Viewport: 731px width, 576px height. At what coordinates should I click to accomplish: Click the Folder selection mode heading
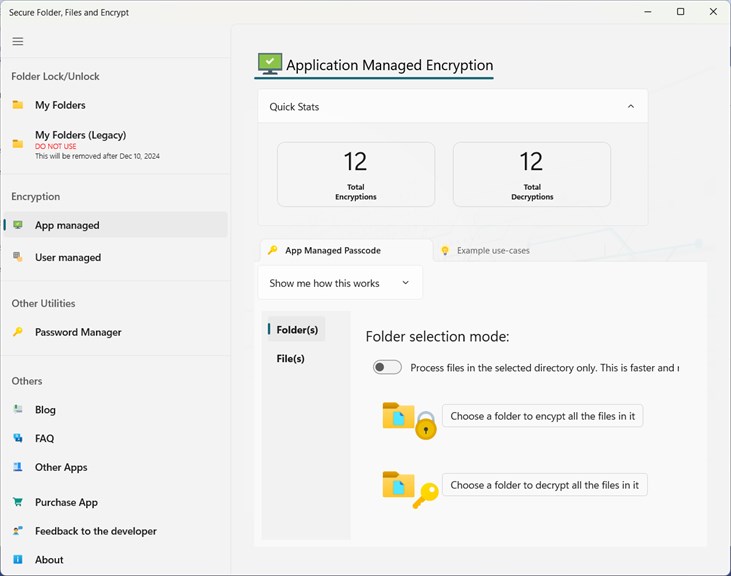(x=437, y=336)
